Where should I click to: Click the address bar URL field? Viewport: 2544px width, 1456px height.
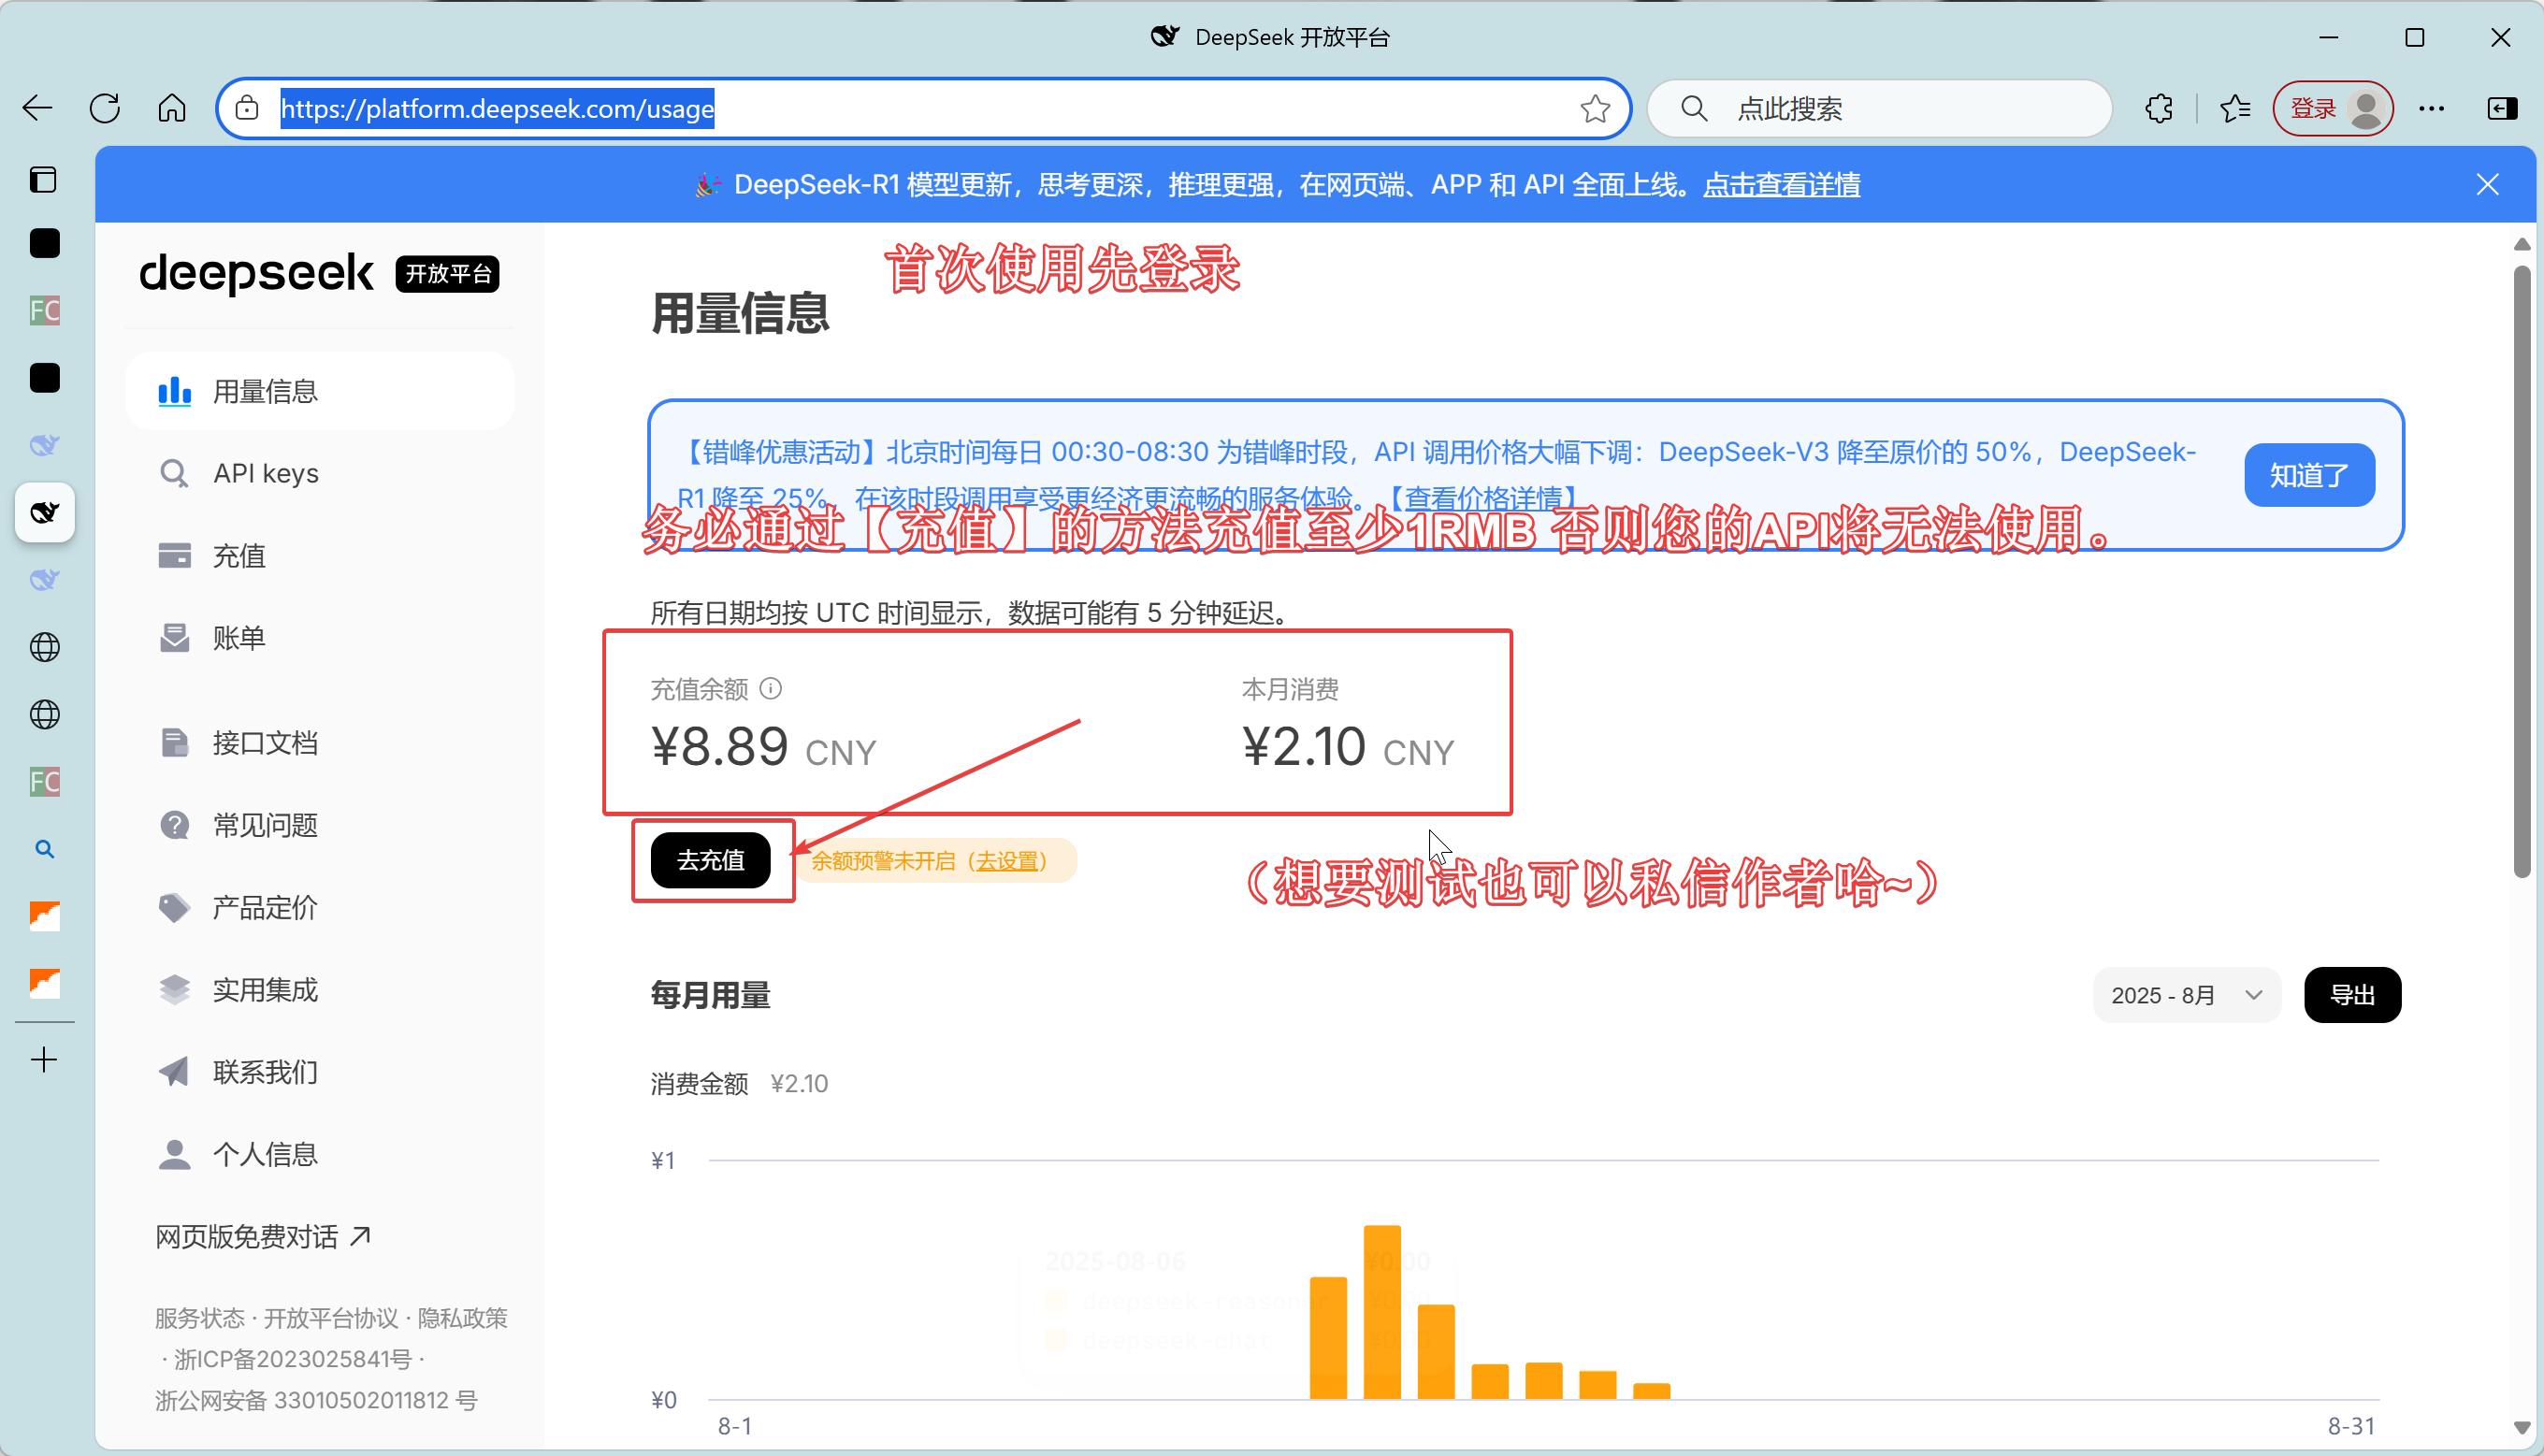coord(924,108)
